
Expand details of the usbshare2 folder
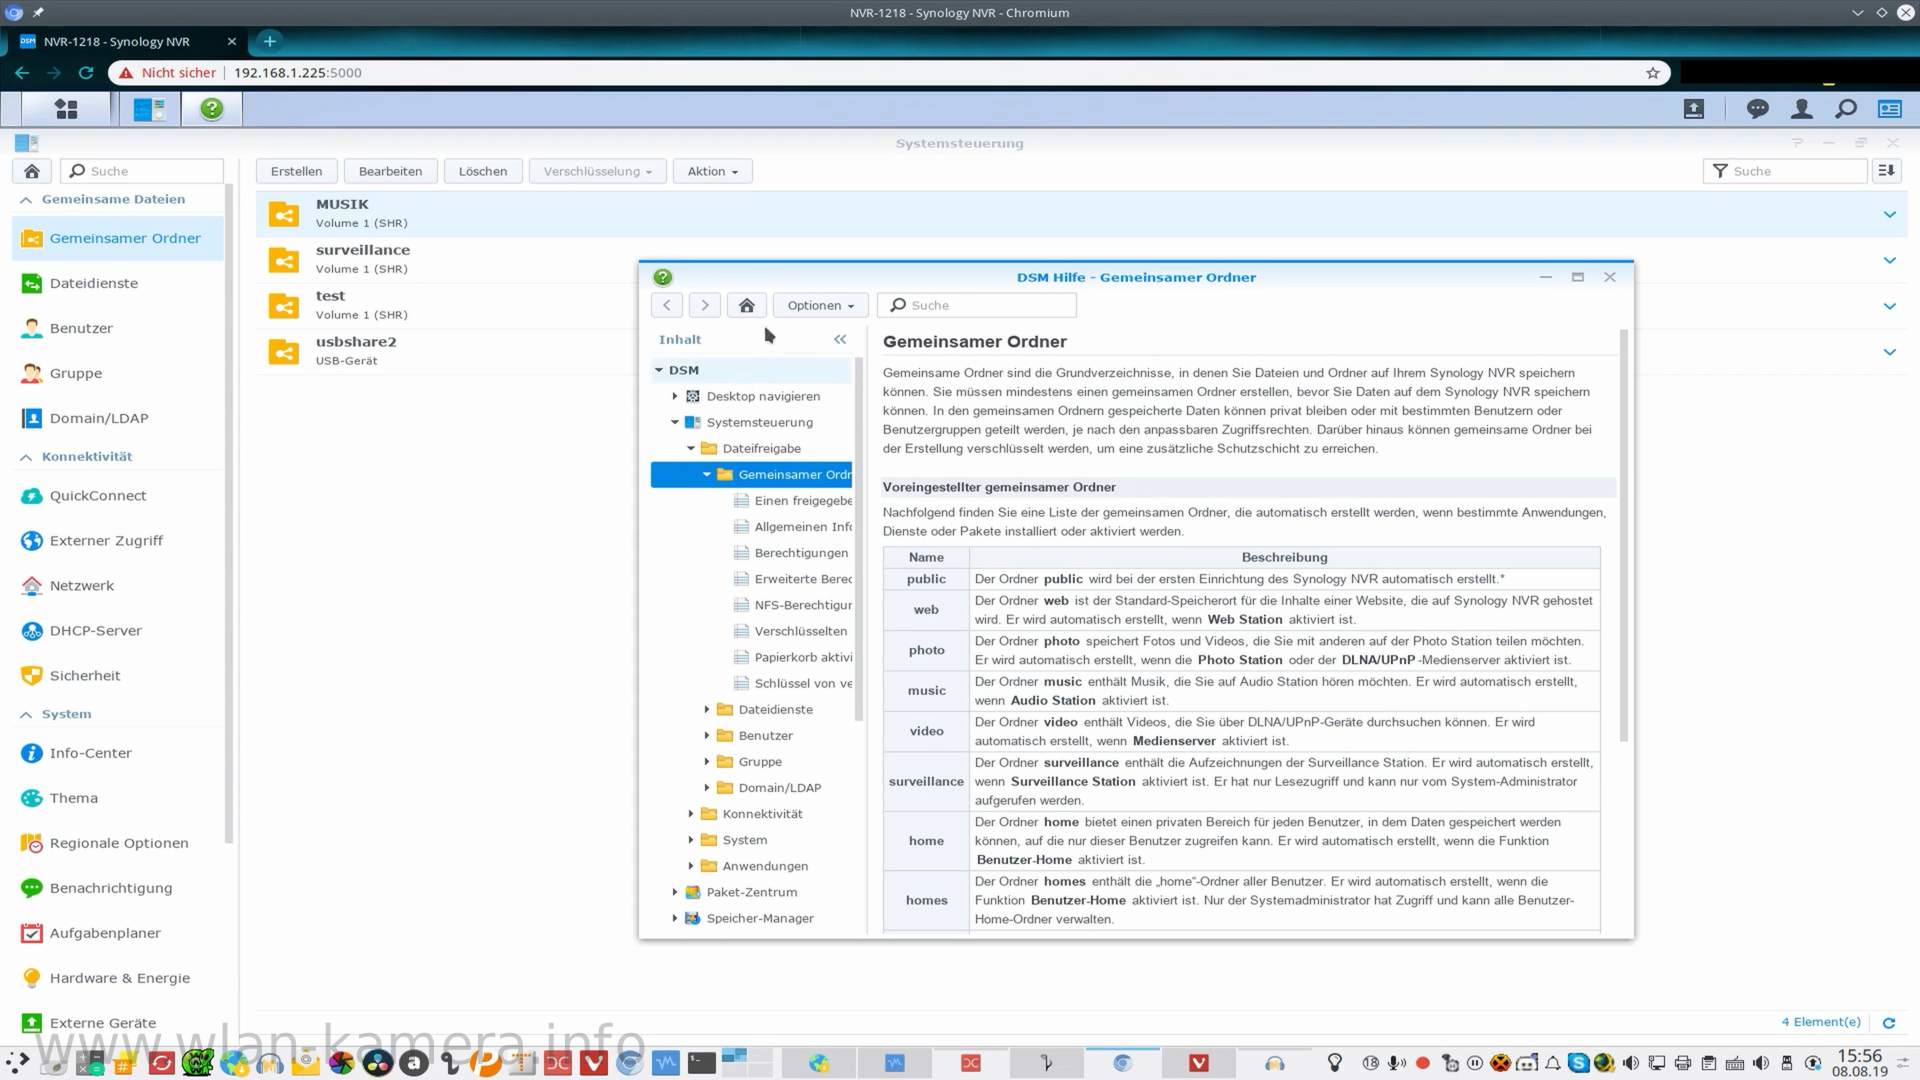(x=1889, y=352)
